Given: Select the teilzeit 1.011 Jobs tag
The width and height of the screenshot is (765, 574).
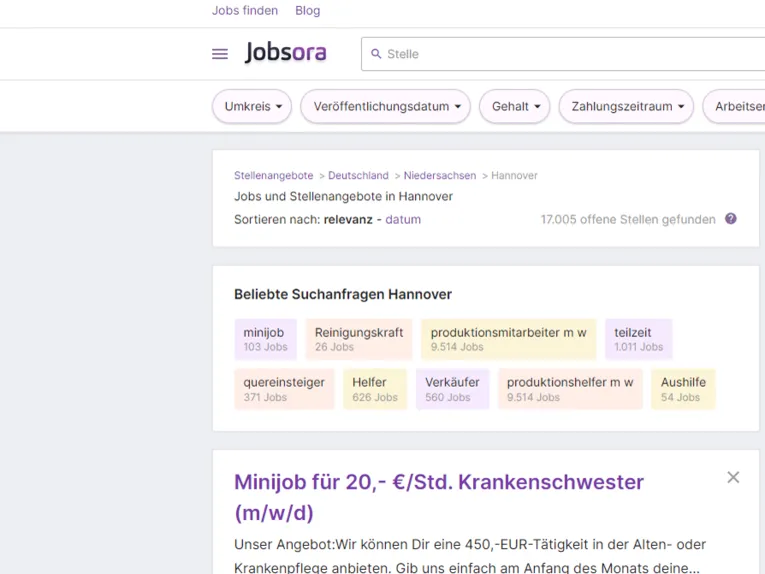Looking at the screenshot, I should [639, 339].
